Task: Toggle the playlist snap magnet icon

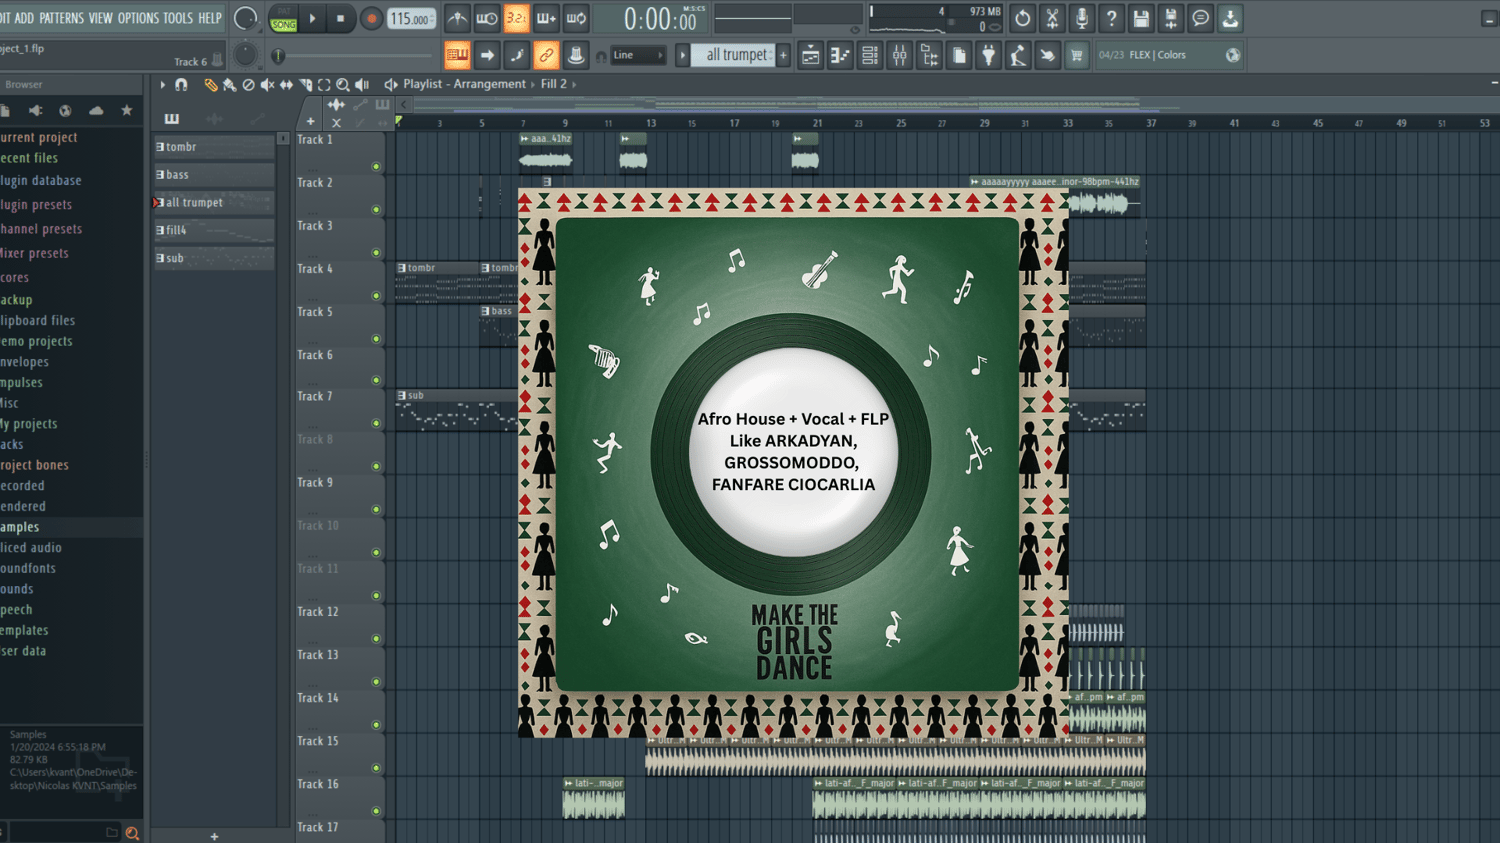Action: [181, 85]
